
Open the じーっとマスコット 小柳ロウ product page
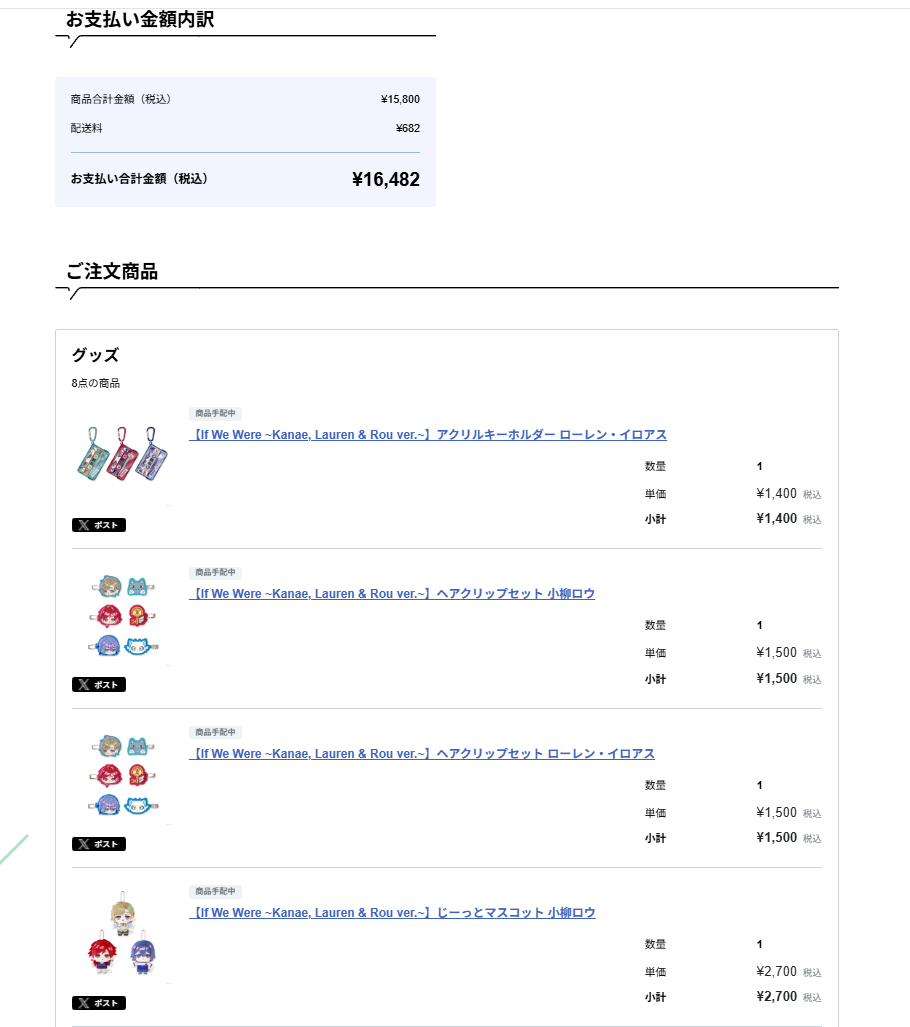coord(392,913)
